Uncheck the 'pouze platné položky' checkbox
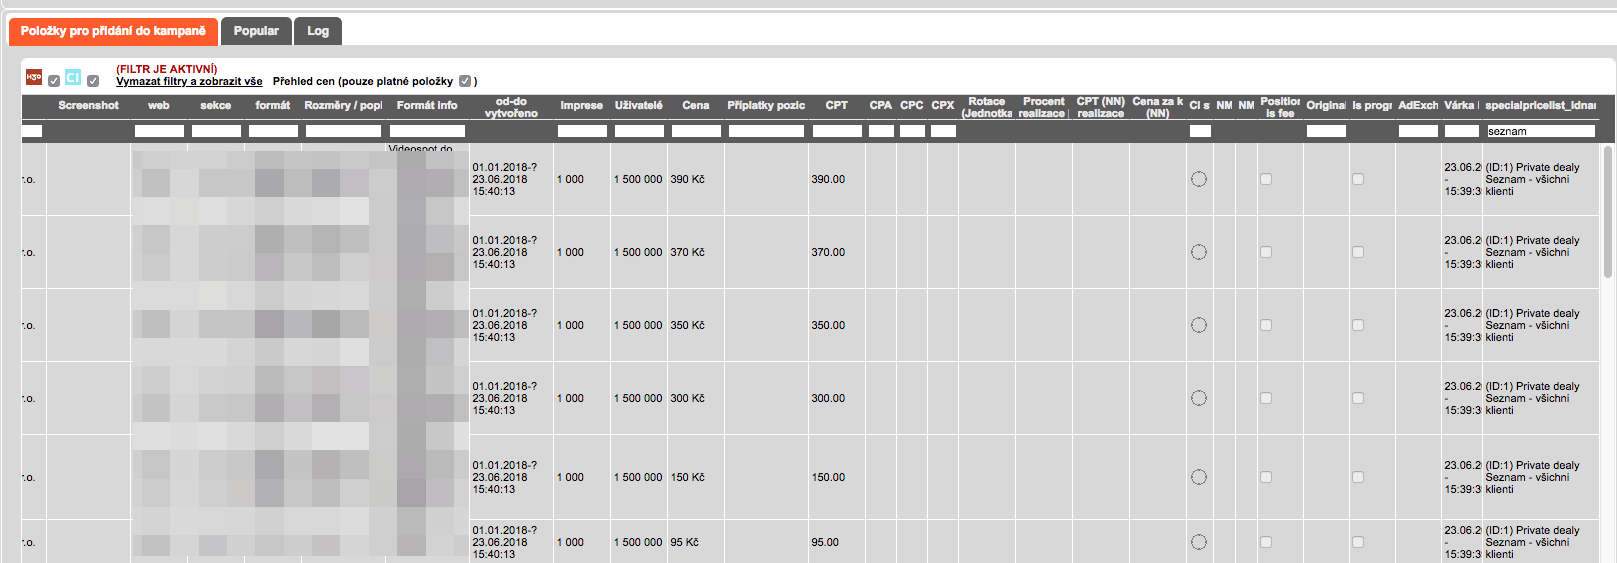Screen dimensions: 1617x563 465,81
